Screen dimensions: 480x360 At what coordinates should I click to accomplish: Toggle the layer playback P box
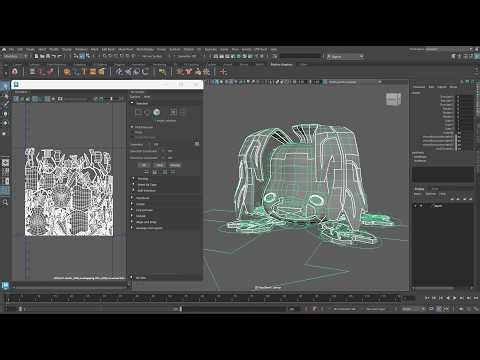[421, 206]
